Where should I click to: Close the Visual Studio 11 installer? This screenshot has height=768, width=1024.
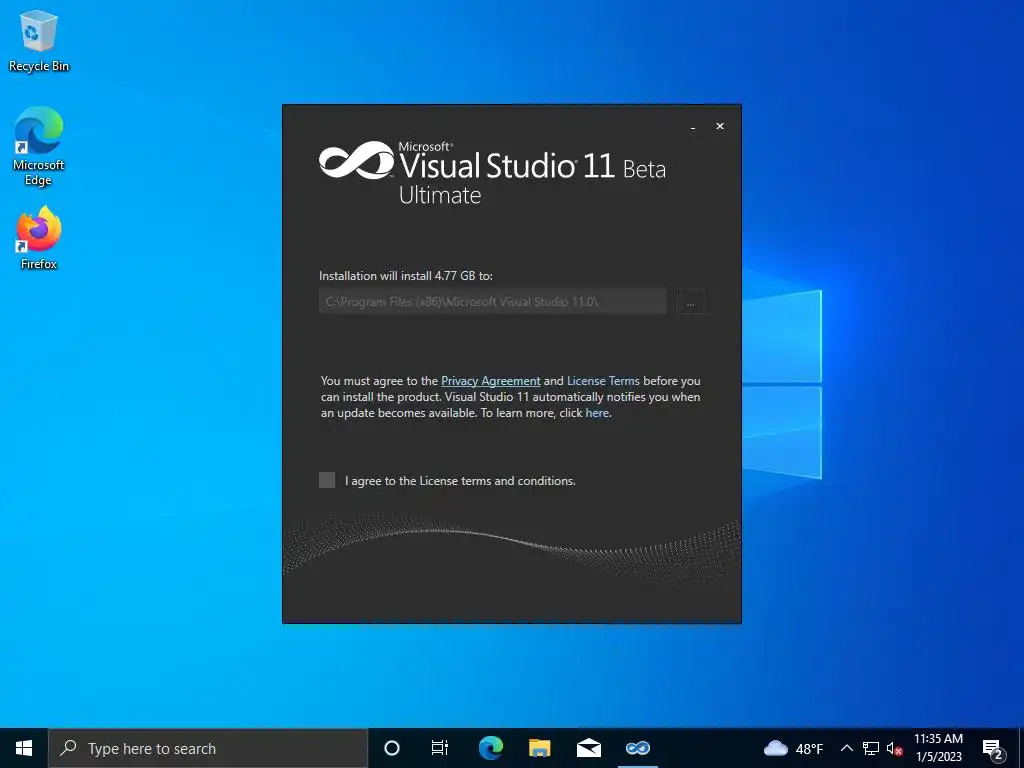pyautogui.click(x=720, y=126)
